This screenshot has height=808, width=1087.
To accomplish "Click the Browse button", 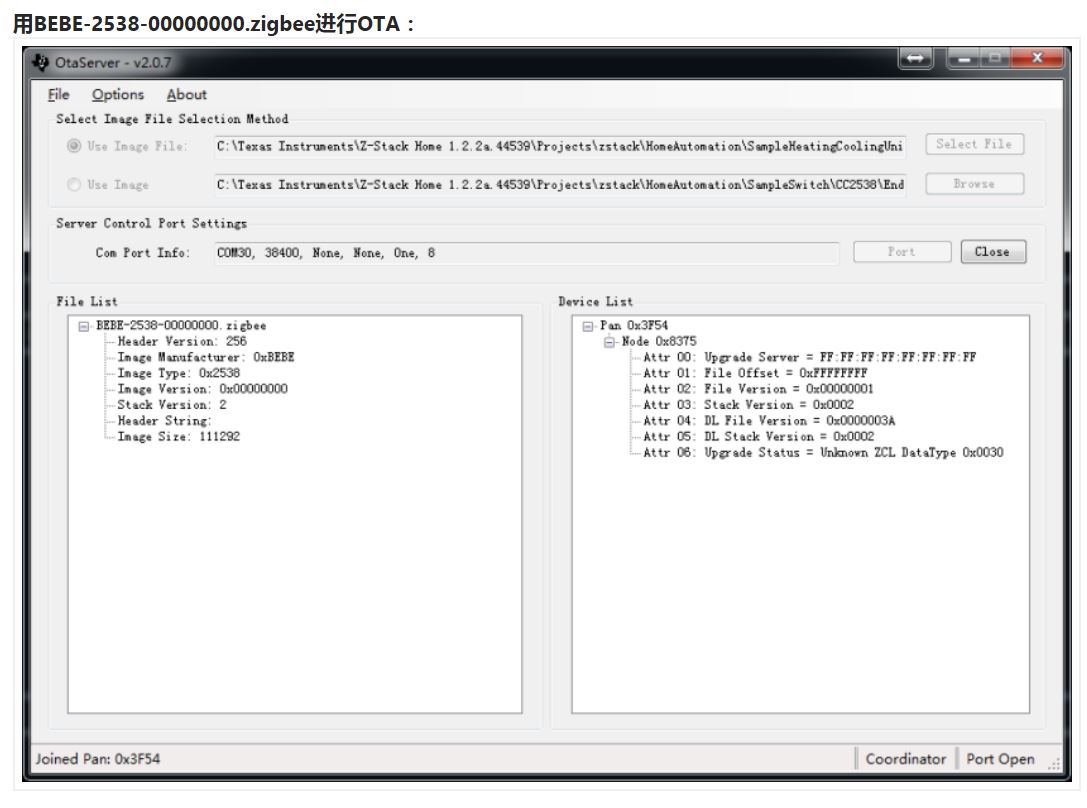I will pos(974,184).
